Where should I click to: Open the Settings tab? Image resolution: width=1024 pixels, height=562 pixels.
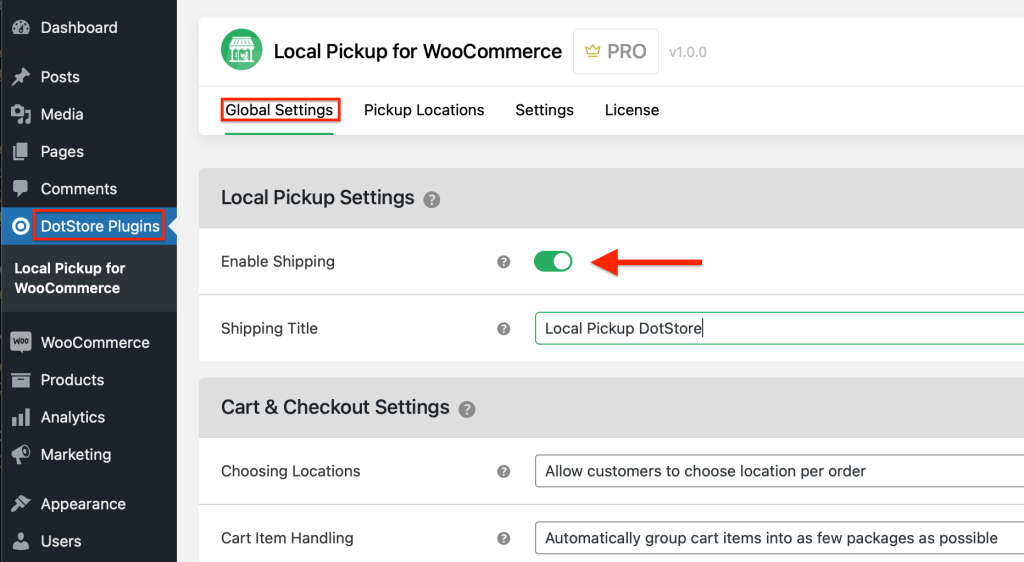[545, 110]
